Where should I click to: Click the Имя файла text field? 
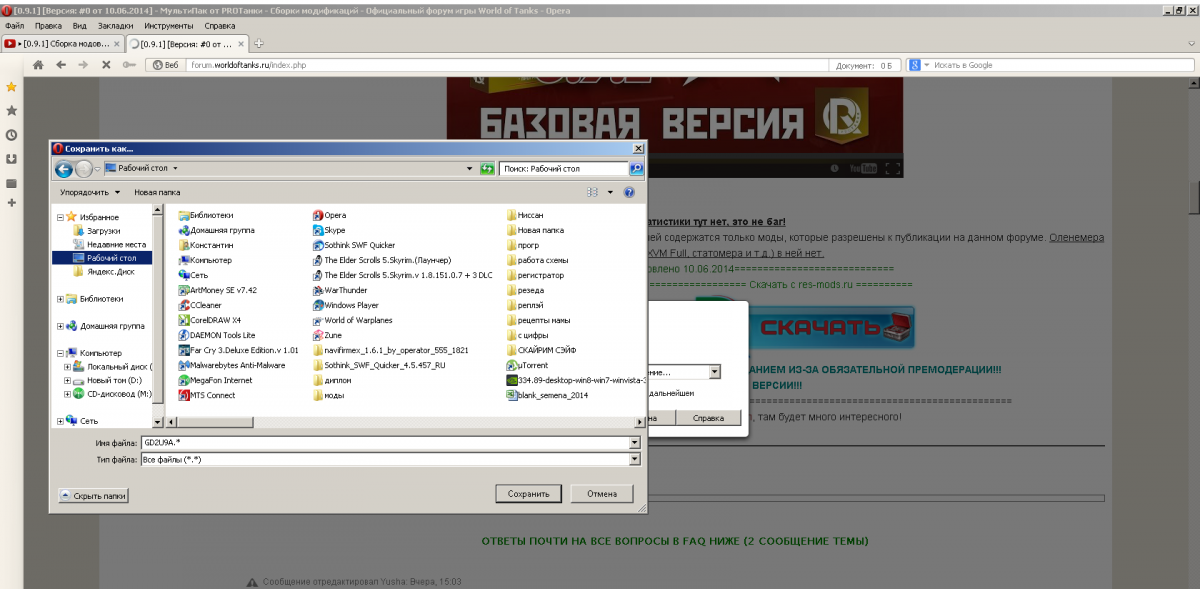click(385, 442)
